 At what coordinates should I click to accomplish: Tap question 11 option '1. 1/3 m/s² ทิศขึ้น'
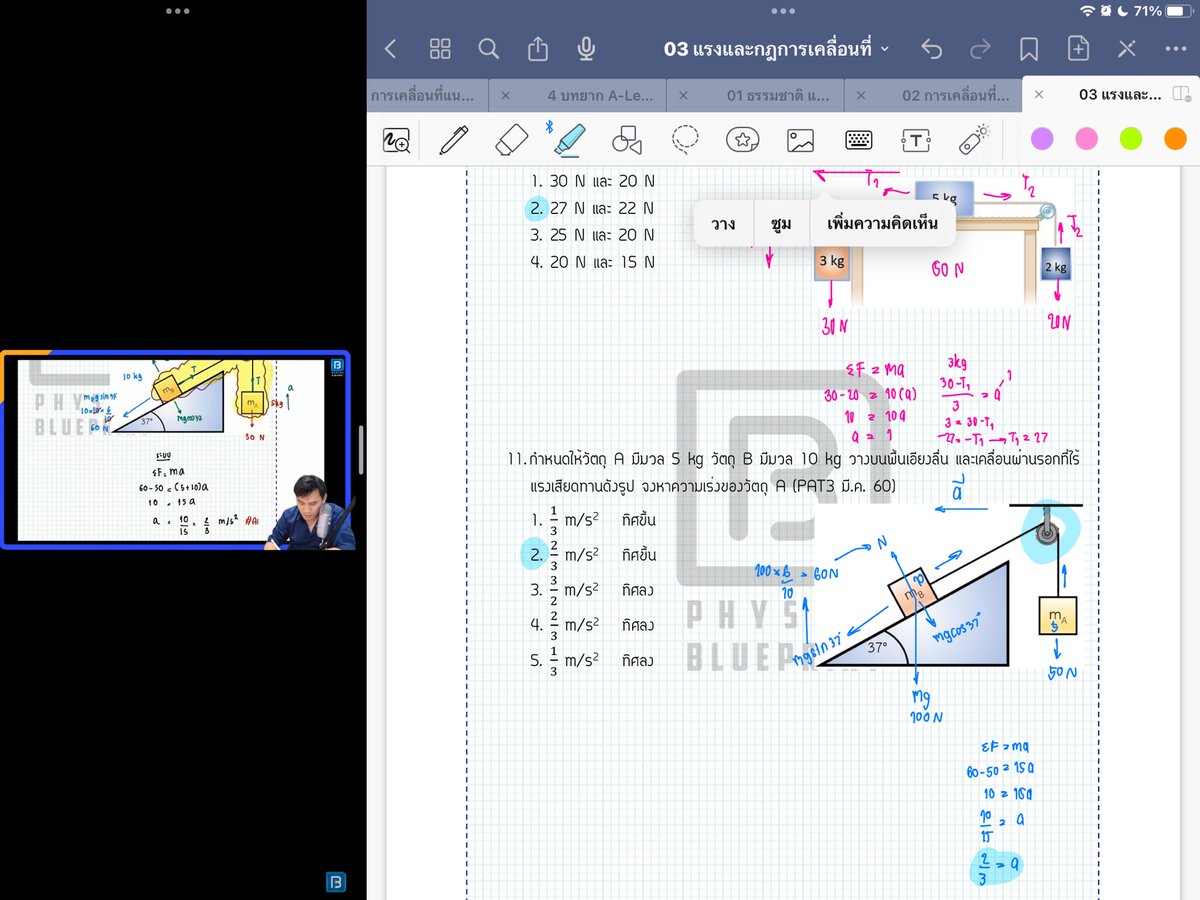pyautogui.click(x=593, y=521)
